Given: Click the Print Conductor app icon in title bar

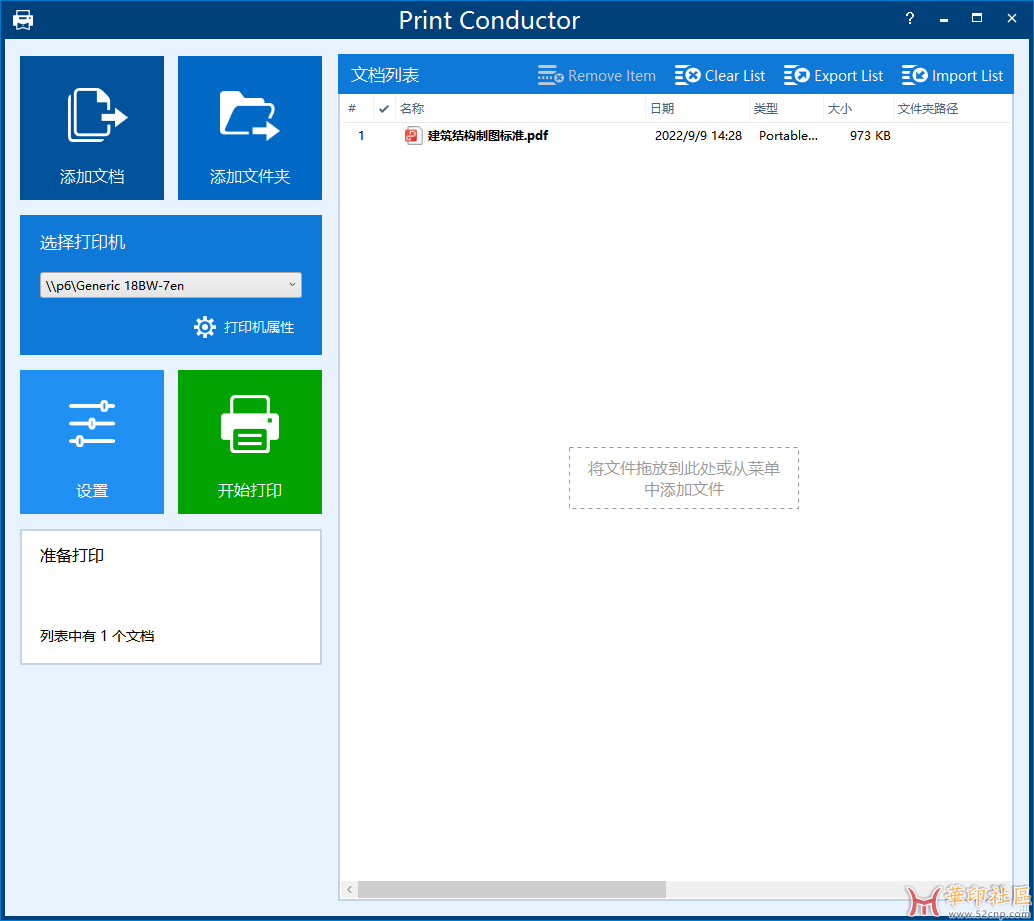Looking at the screenshot, I should click(x=23, y=20).
